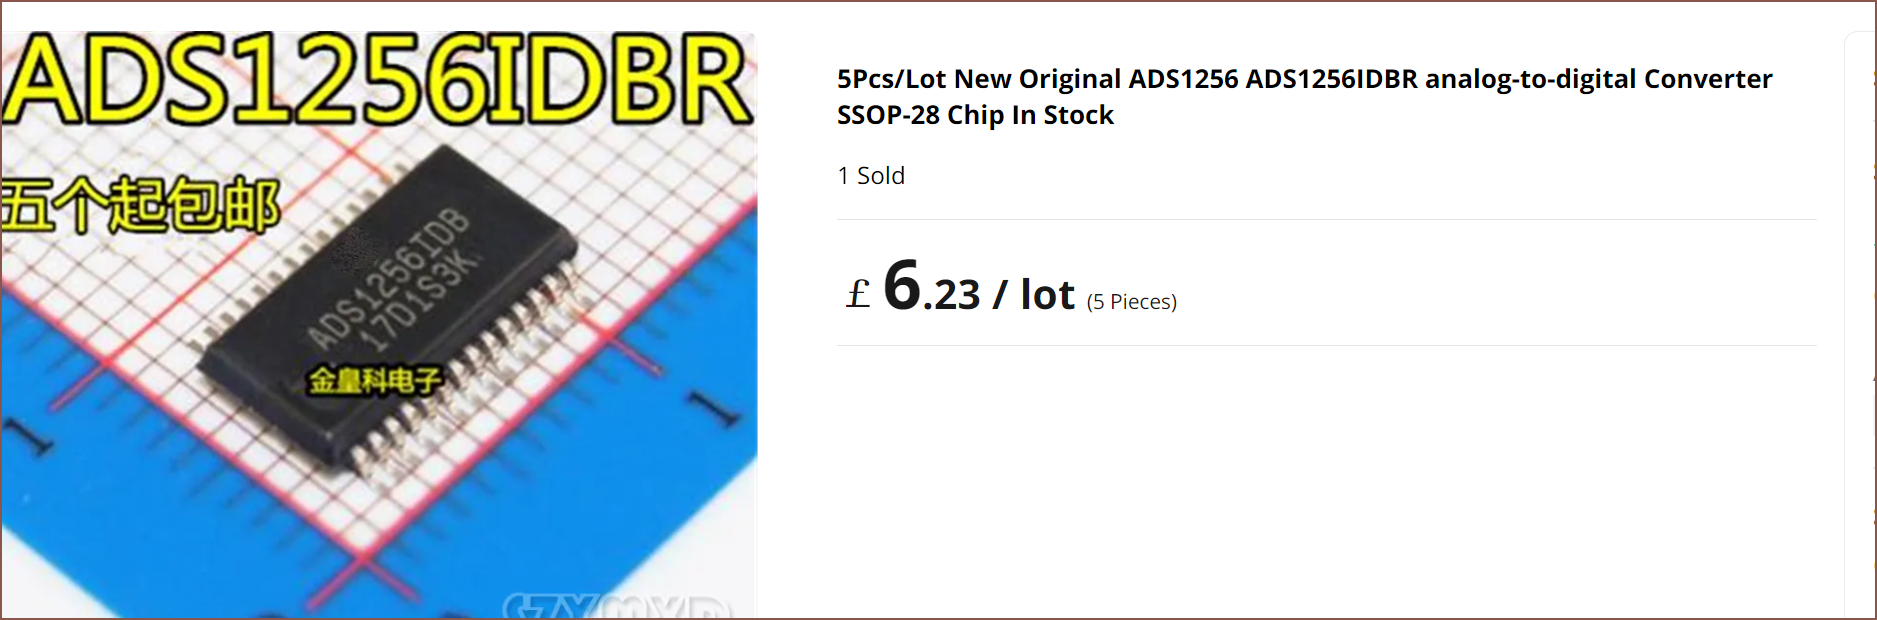Click "analog-to-digital Converter" in the title
This screenshot has height=620, width=1877.
pos(1598,80)
